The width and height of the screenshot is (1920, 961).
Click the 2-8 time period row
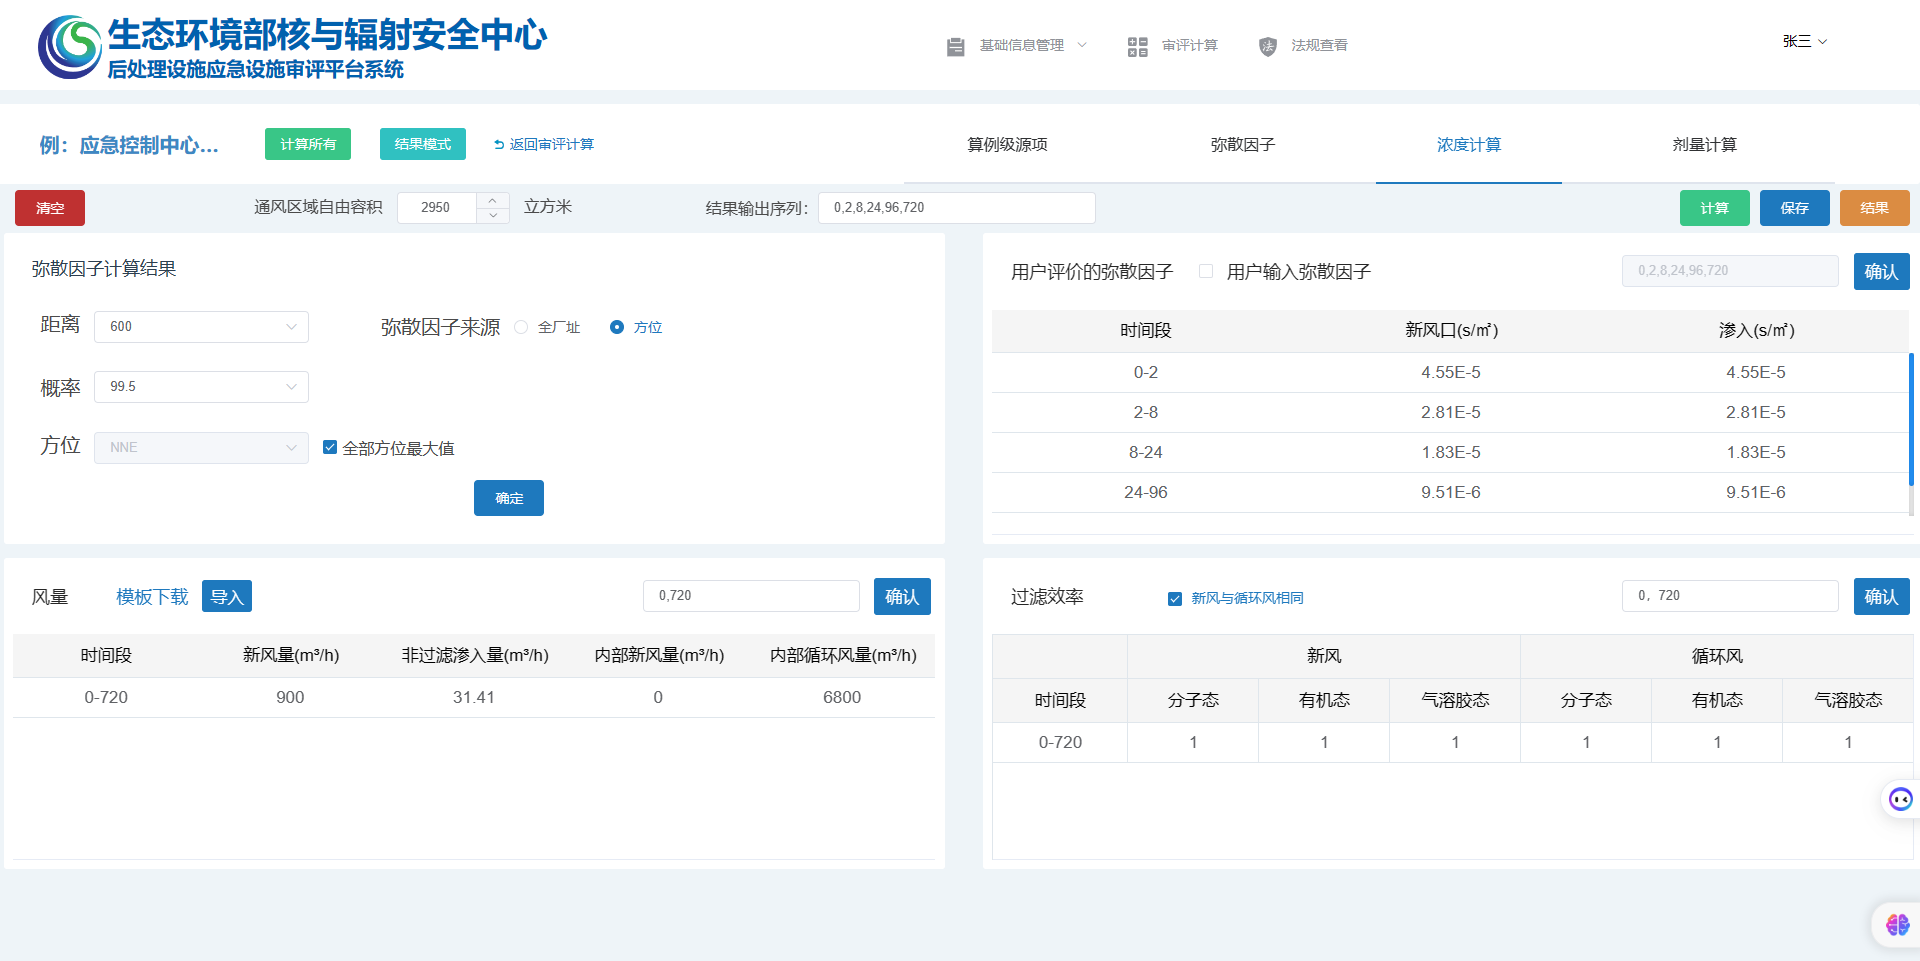[x=1450, y=413]
